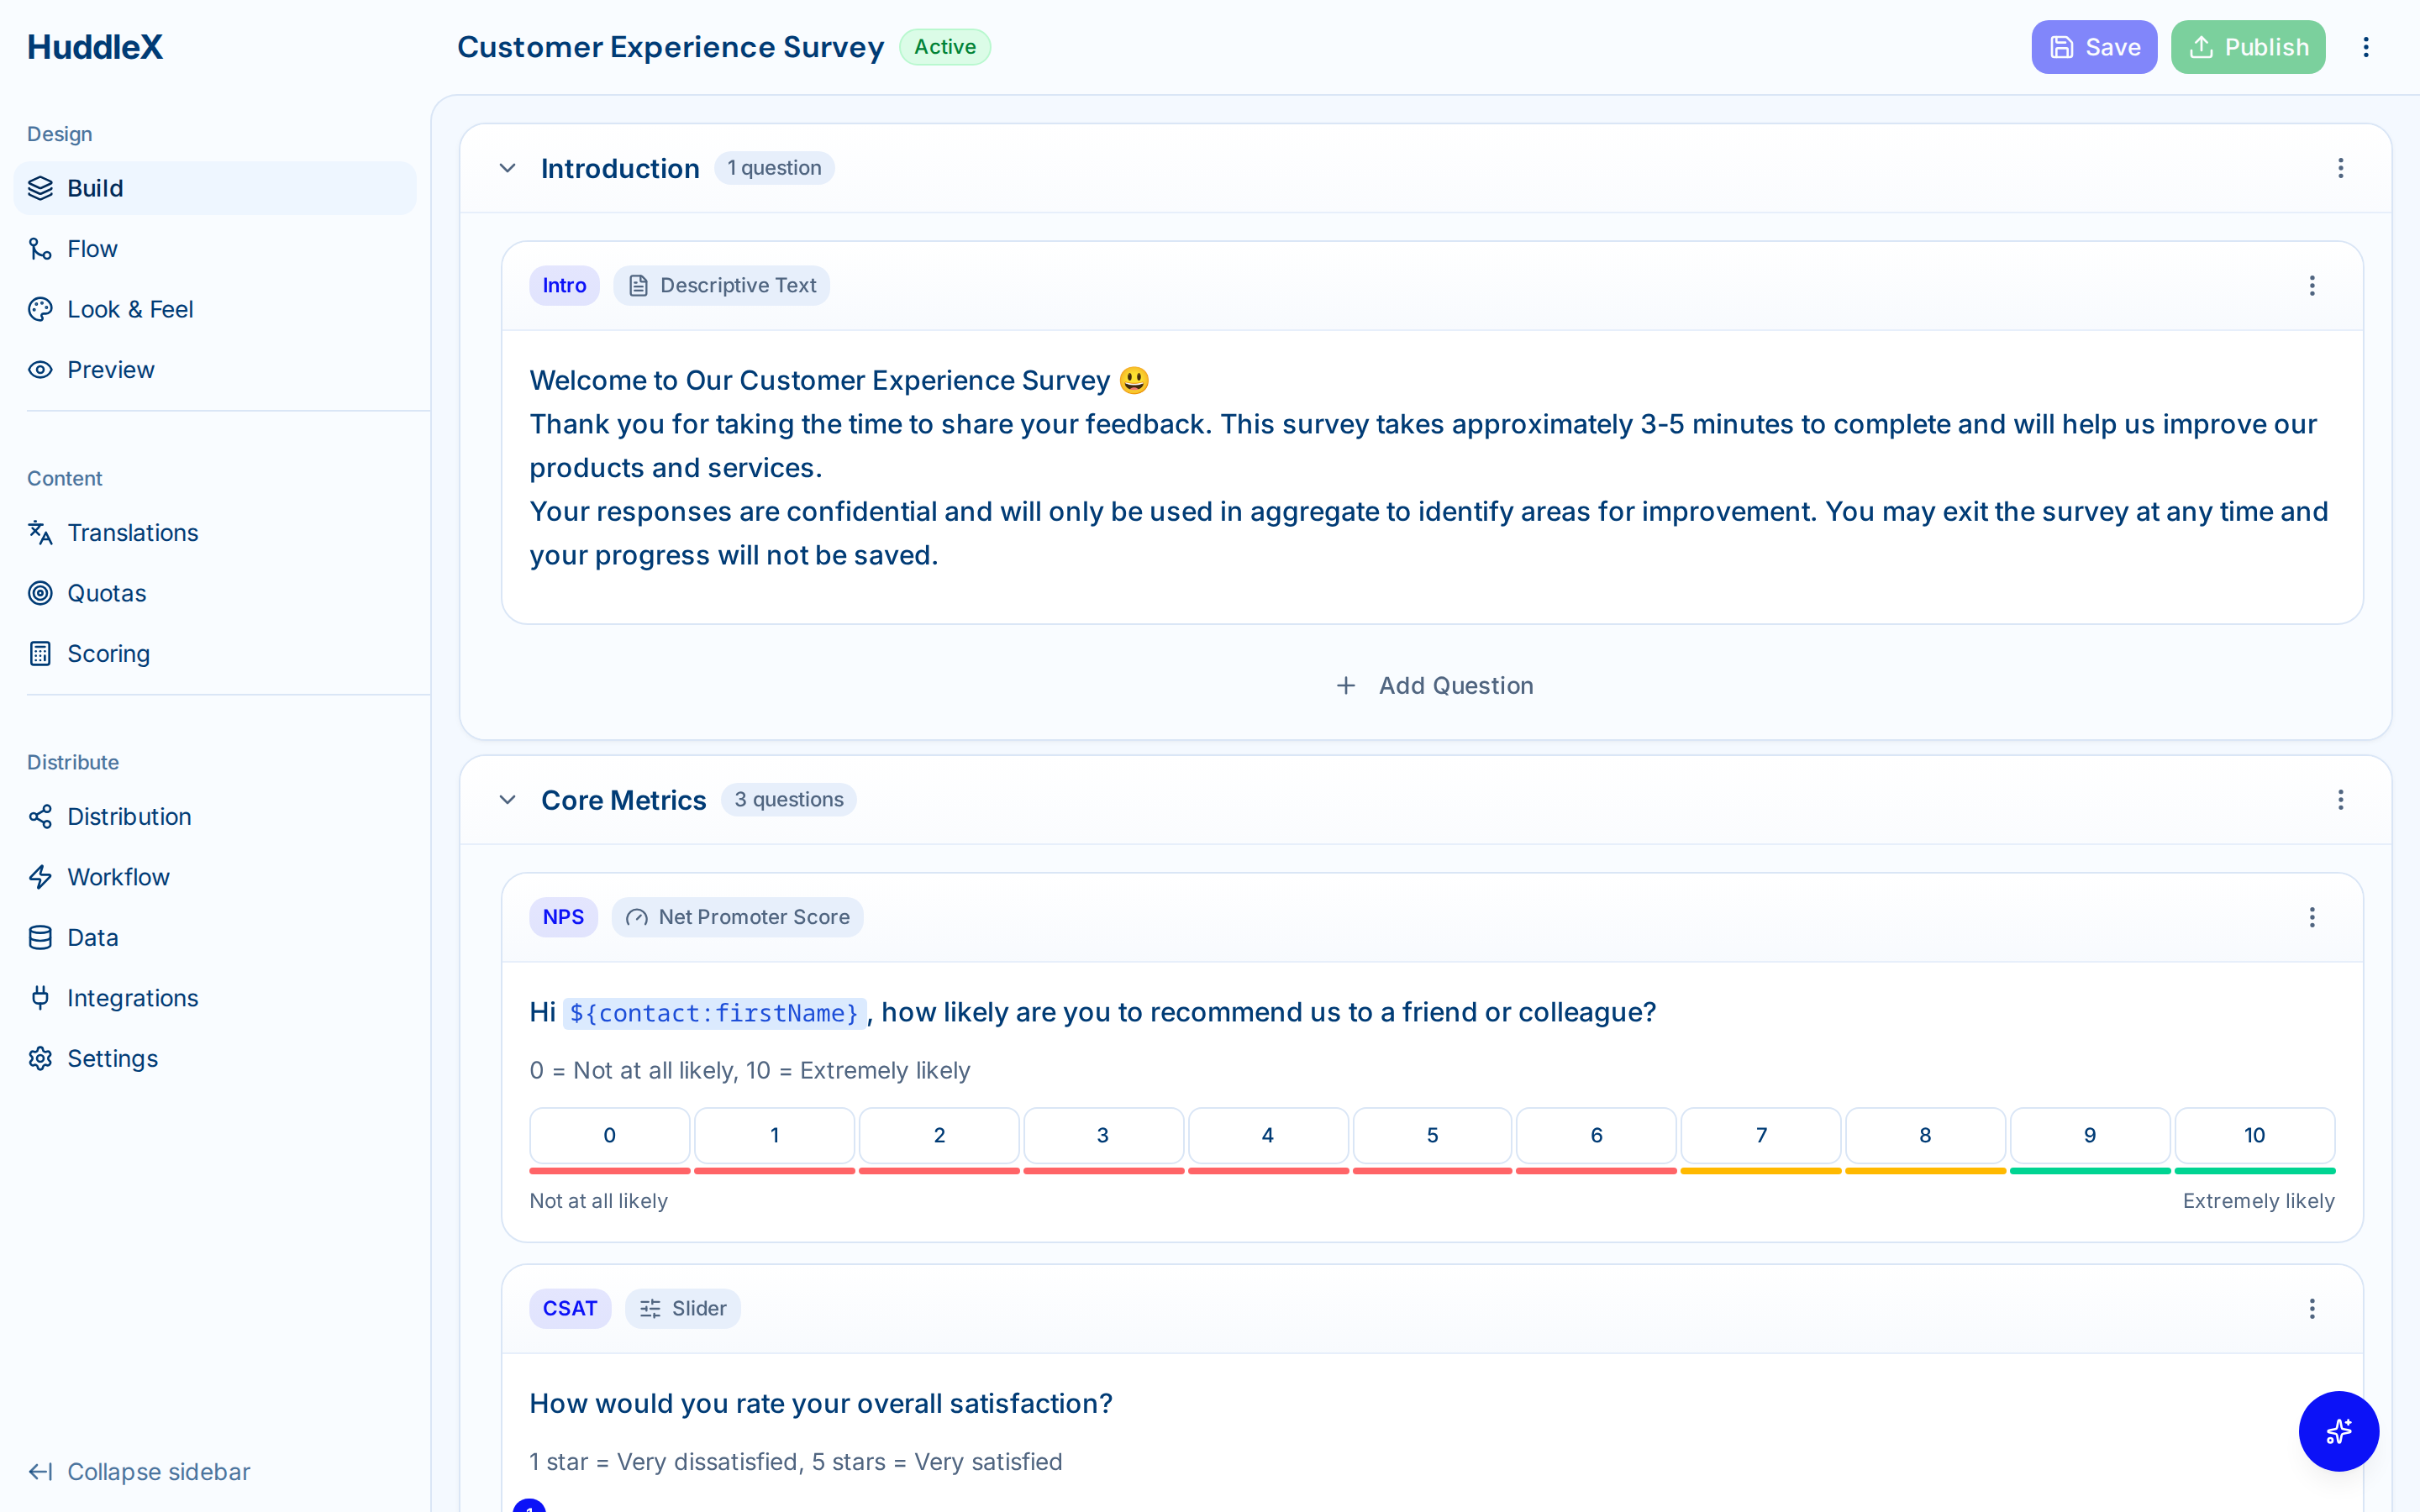The width and height of the screenshot is (2420, 1512).
Task: Click the Scoring calculator icon
Action: tap(40, 654)
